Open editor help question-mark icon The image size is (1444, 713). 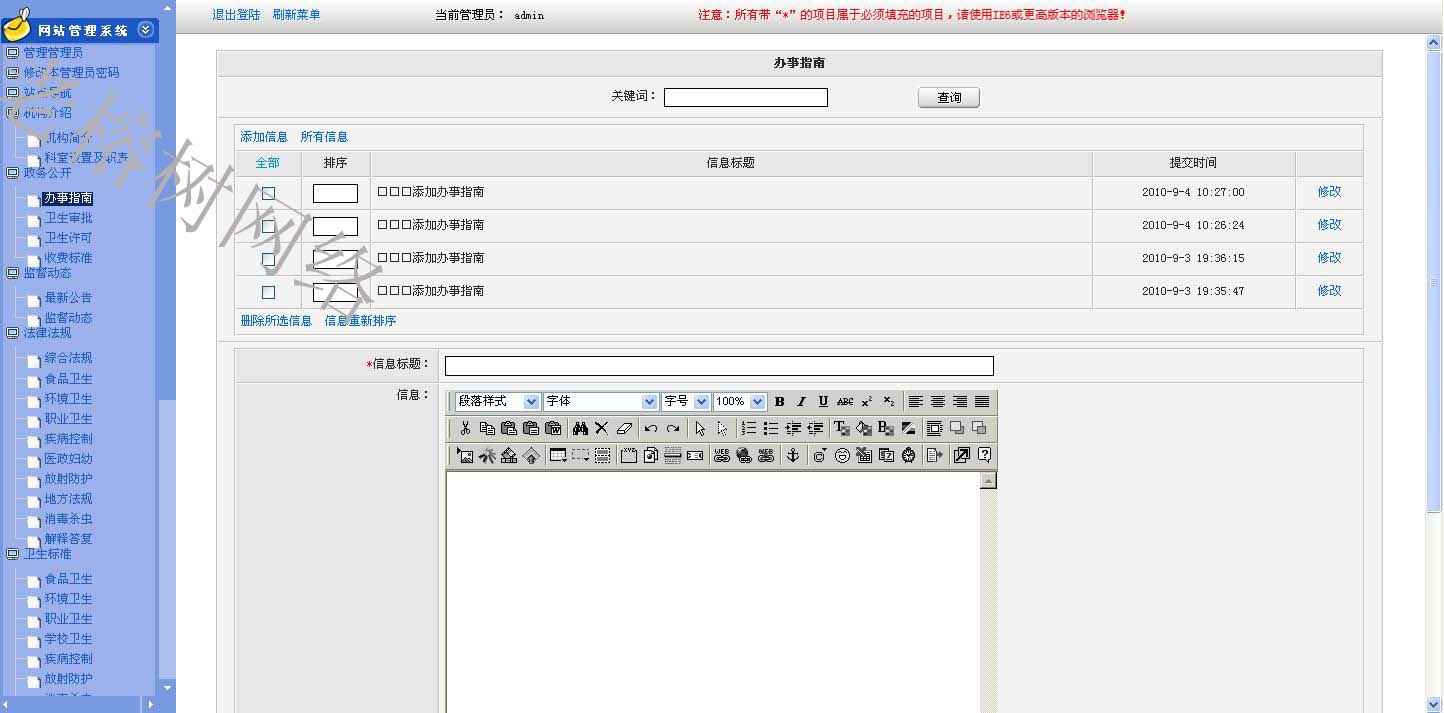(x=985, y=456)
